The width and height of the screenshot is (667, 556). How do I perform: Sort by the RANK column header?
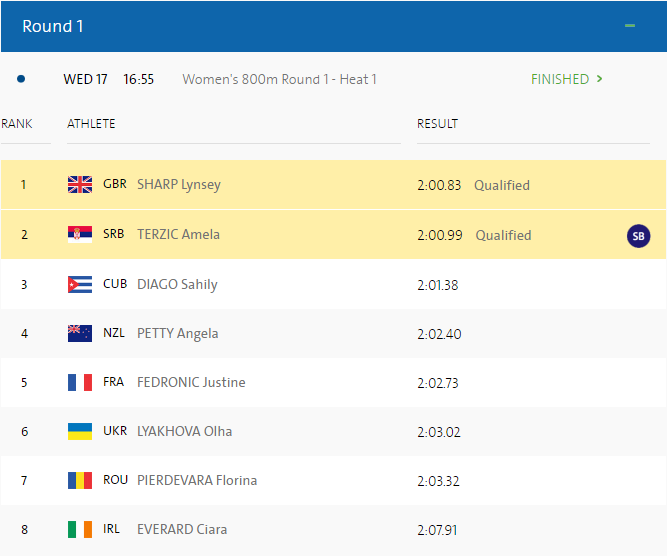click(17, 124)
